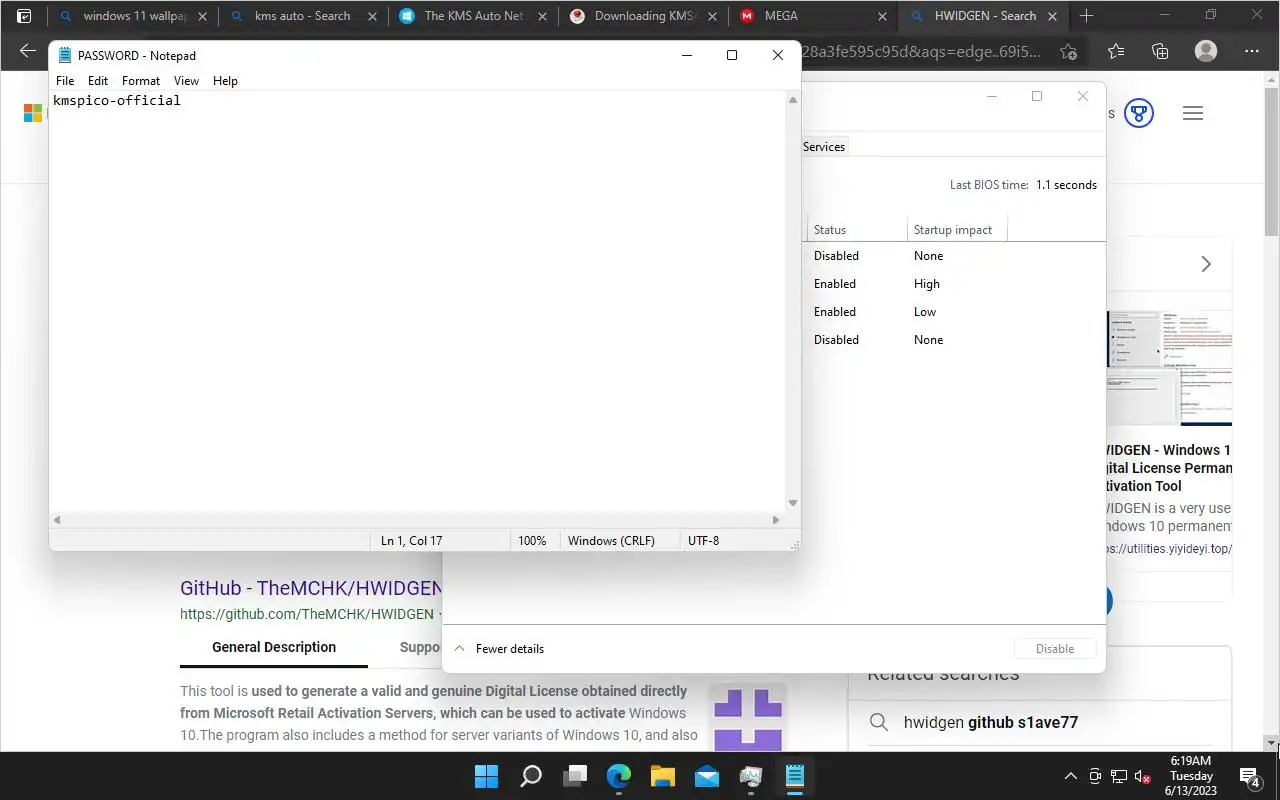The height and width of the screenshot is (800, 1280).
Task: Open Microsoft Rewards medal icon
Action: coord(1139,113)
